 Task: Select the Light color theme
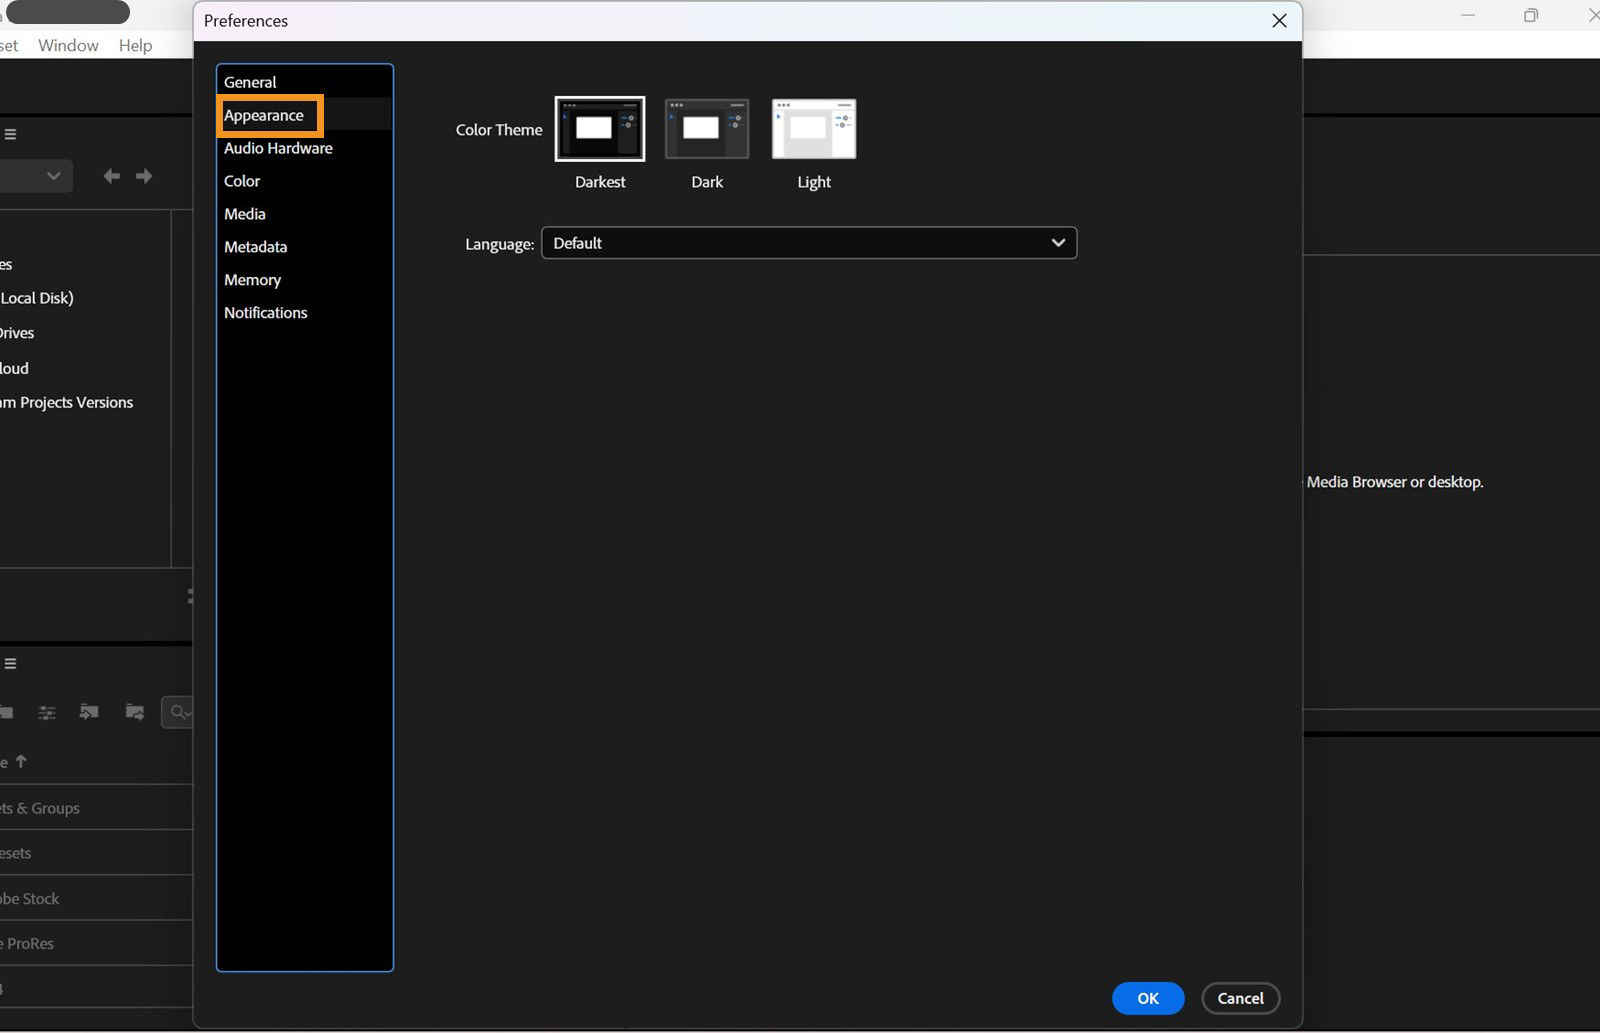[x=813, y=129]
